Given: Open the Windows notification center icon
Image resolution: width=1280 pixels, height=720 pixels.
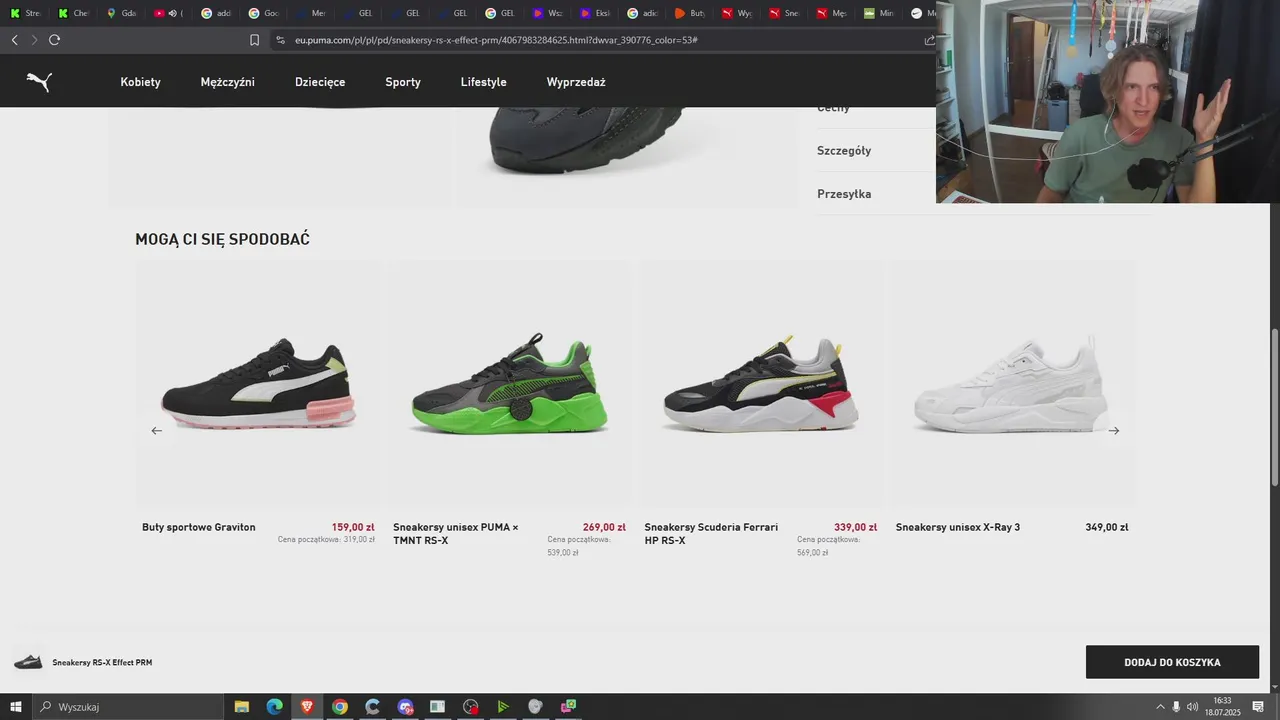Looking at the screenshot, I should [1258, 707].
